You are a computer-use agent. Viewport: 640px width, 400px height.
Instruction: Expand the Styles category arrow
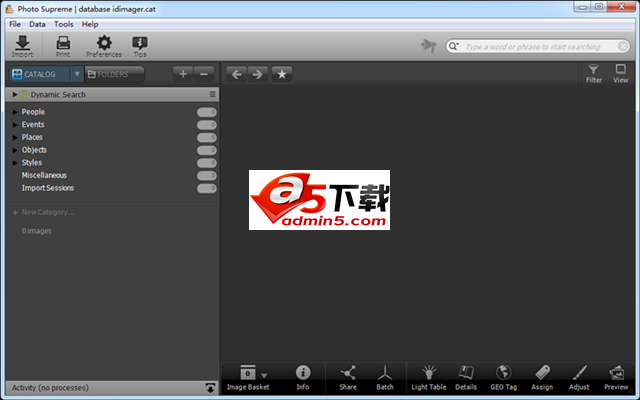pyautogui.click(x=15, y=162)
